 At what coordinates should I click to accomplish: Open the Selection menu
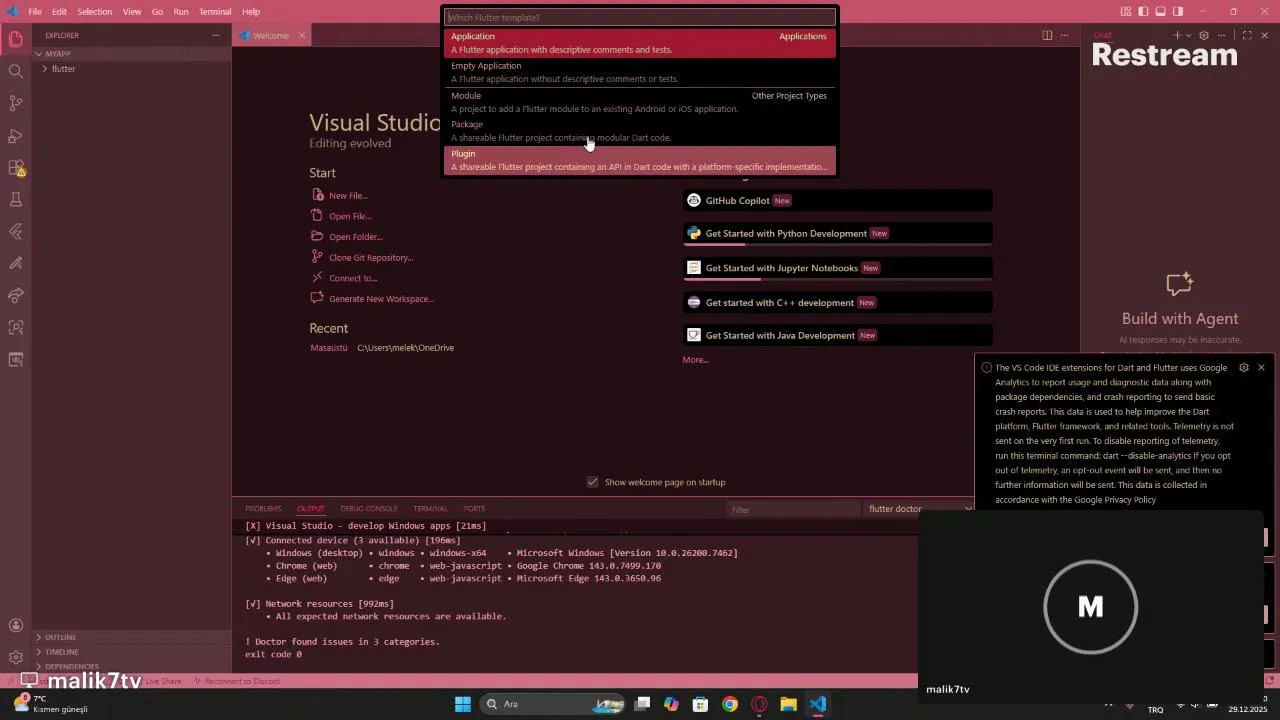tap(94, 11)
